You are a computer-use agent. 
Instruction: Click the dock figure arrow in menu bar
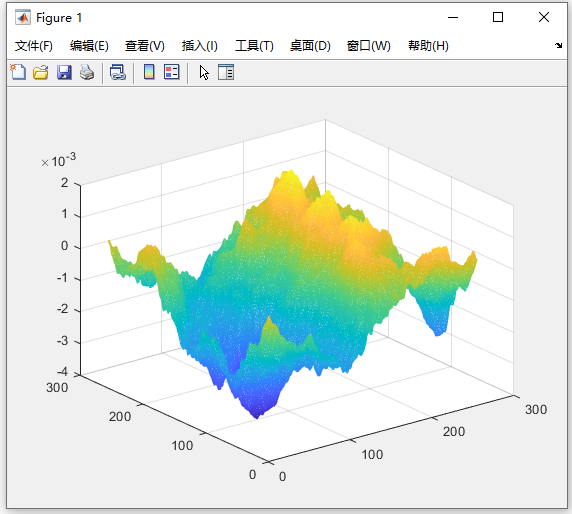[x=559, y=46]
